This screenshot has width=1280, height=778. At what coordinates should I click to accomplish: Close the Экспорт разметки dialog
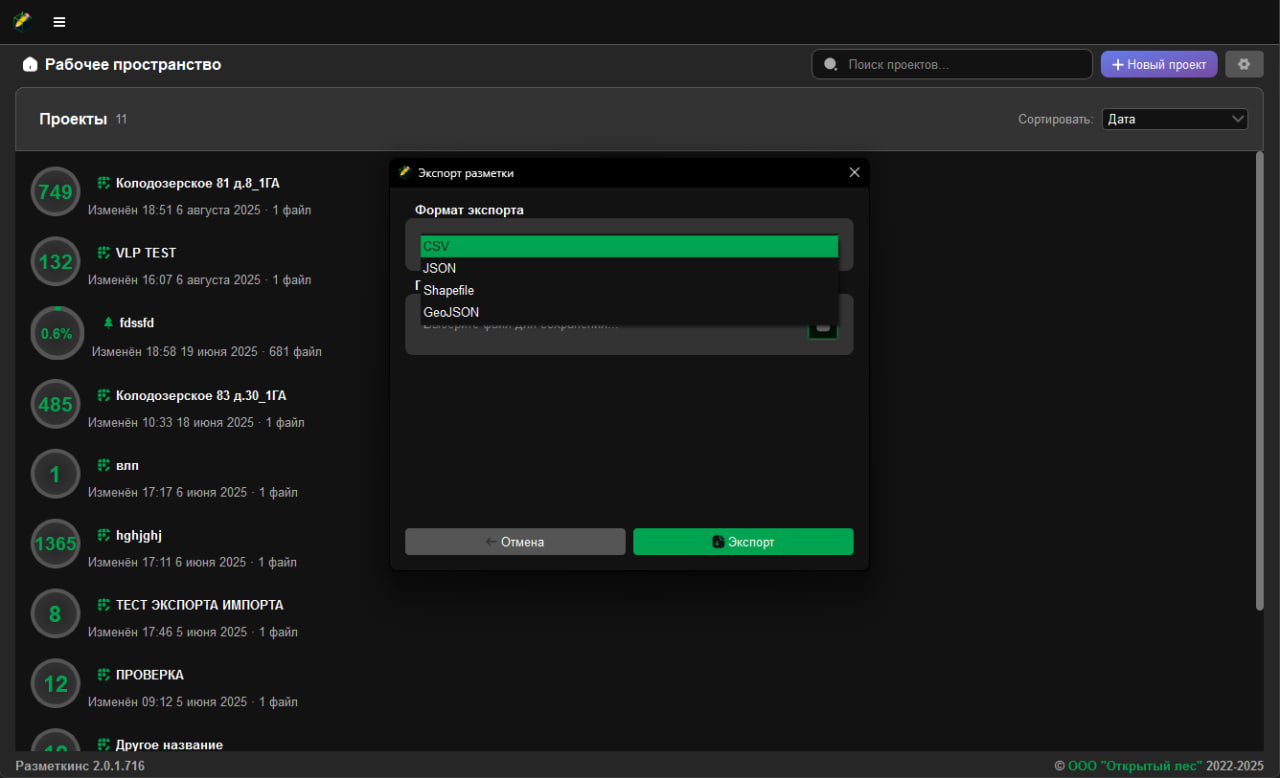click(x=854, y=173)
